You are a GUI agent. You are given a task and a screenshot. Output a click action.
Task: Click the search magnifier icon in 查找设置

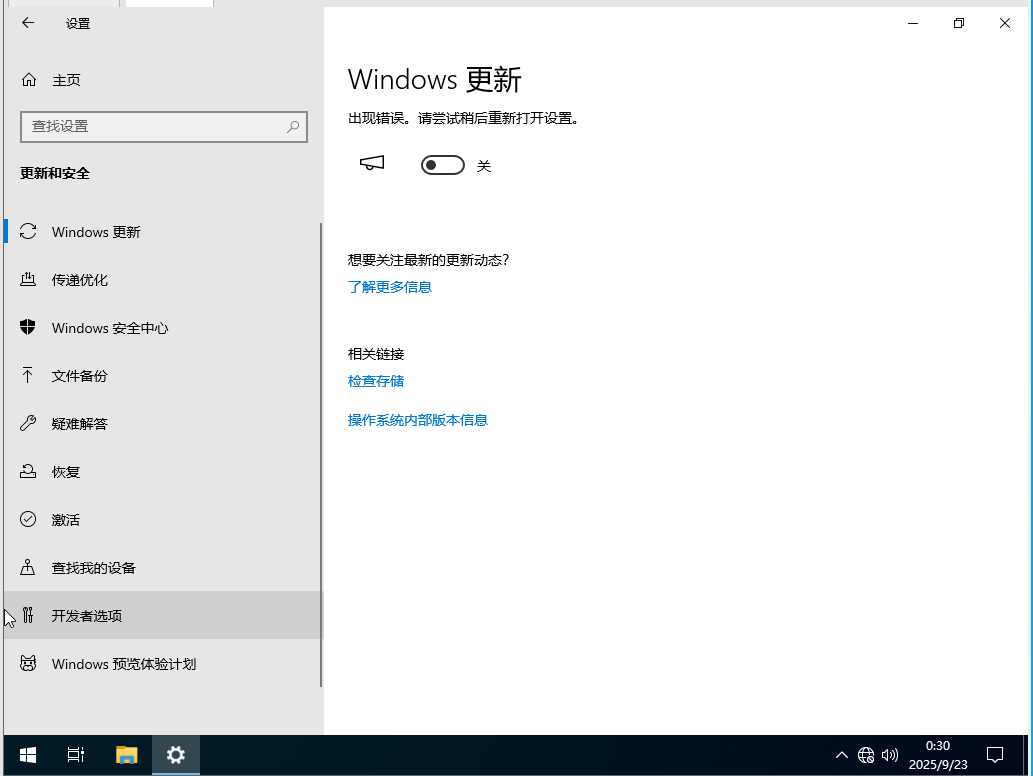[293, 126]
